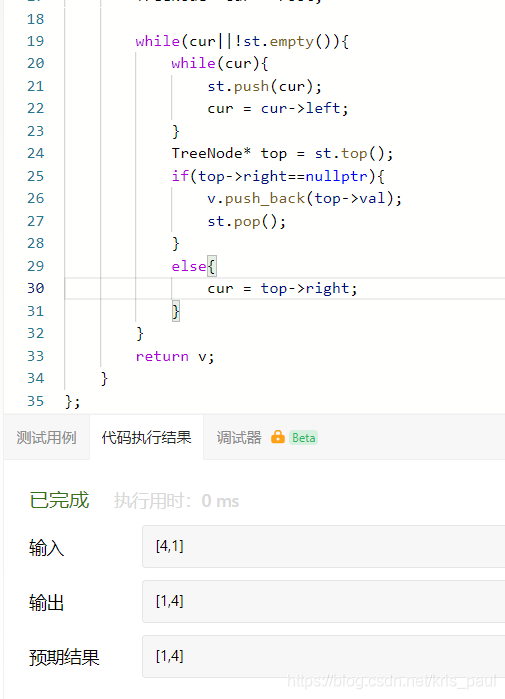
Task: Click the code line 'st.pop();'
Action: point(246,222)
